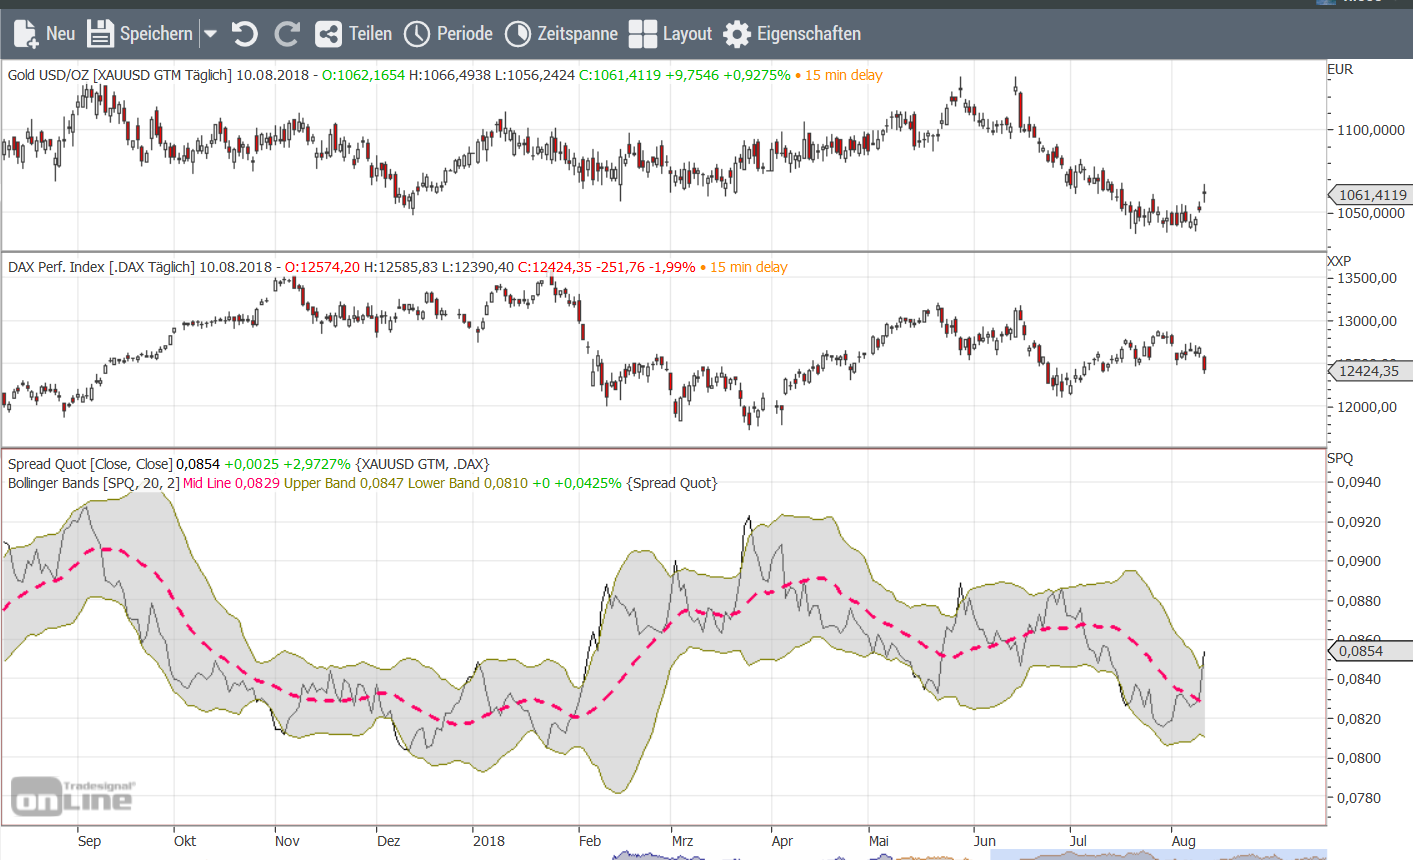
Task: Click the Speichern floppy disk icon
Action: click(x=100, y=34)
